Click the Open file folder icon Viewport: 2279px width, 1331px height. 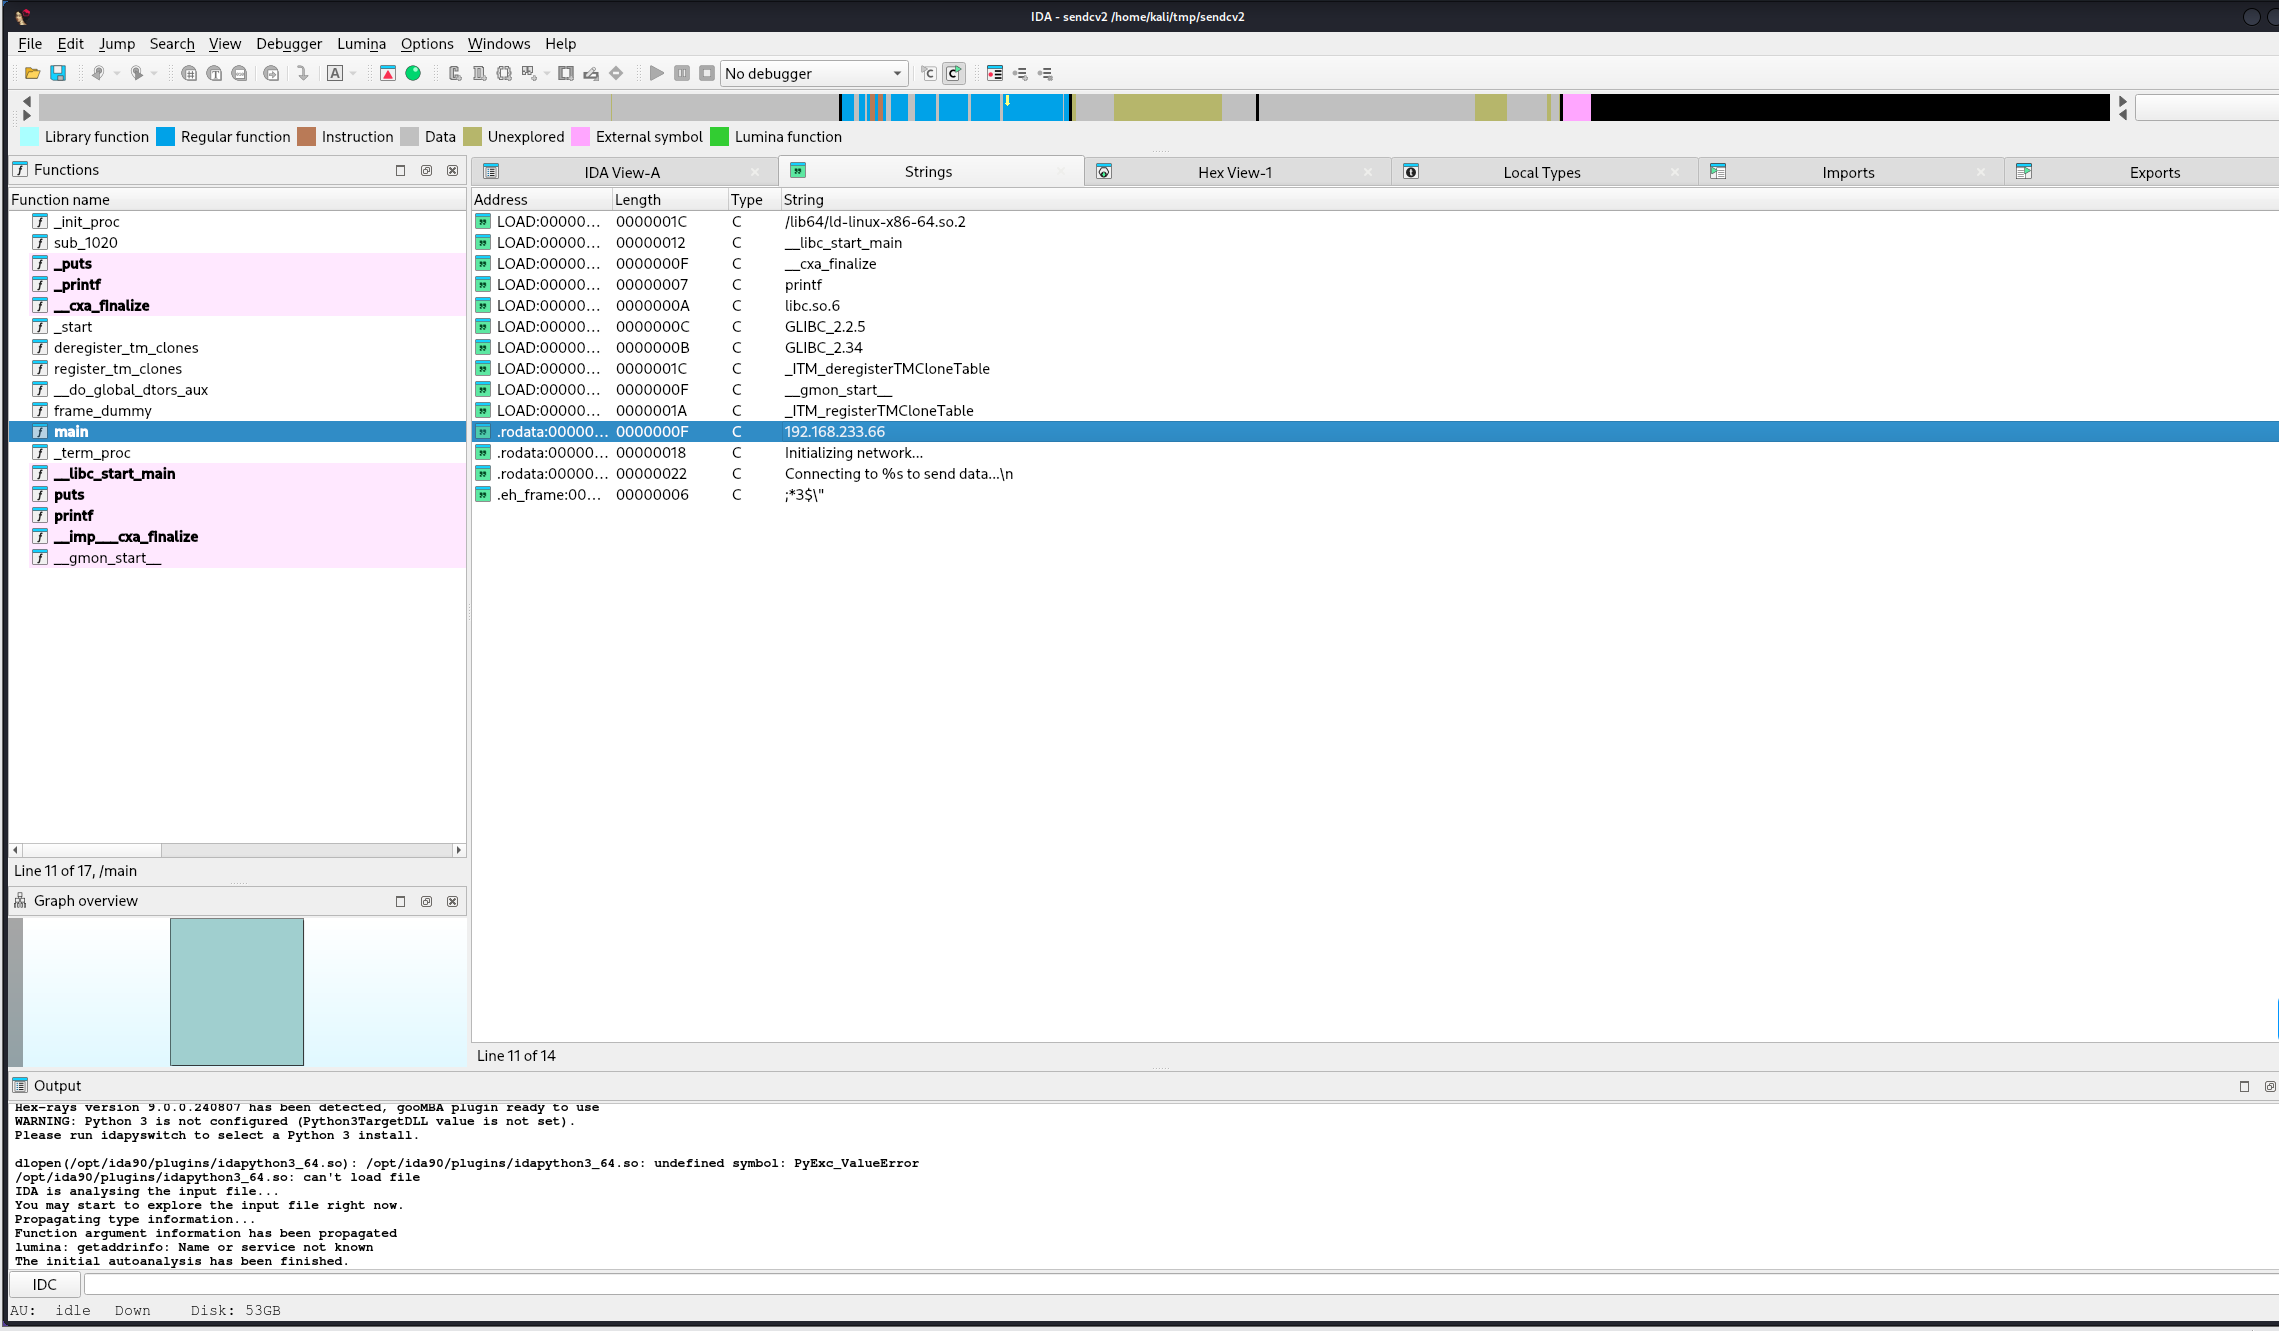[32, 73]
